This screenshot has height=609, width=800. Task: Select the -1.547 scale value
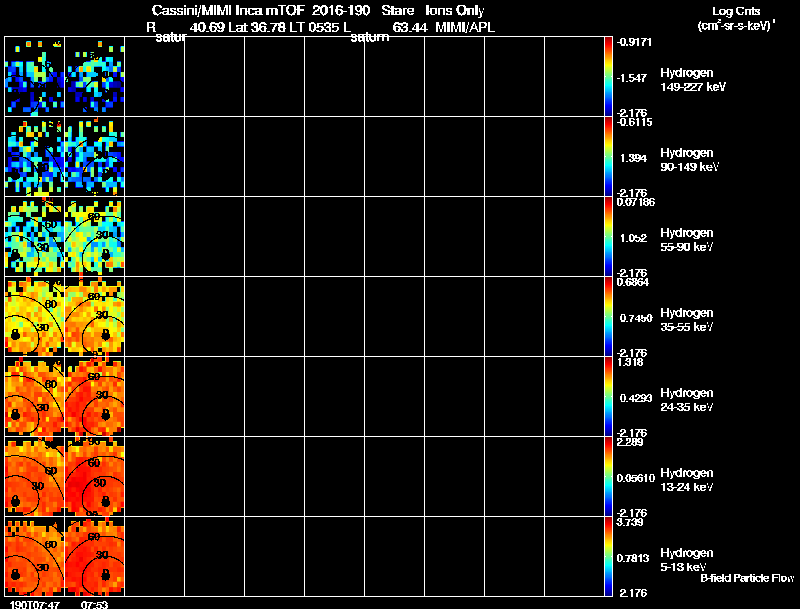(x=632, y=78)
